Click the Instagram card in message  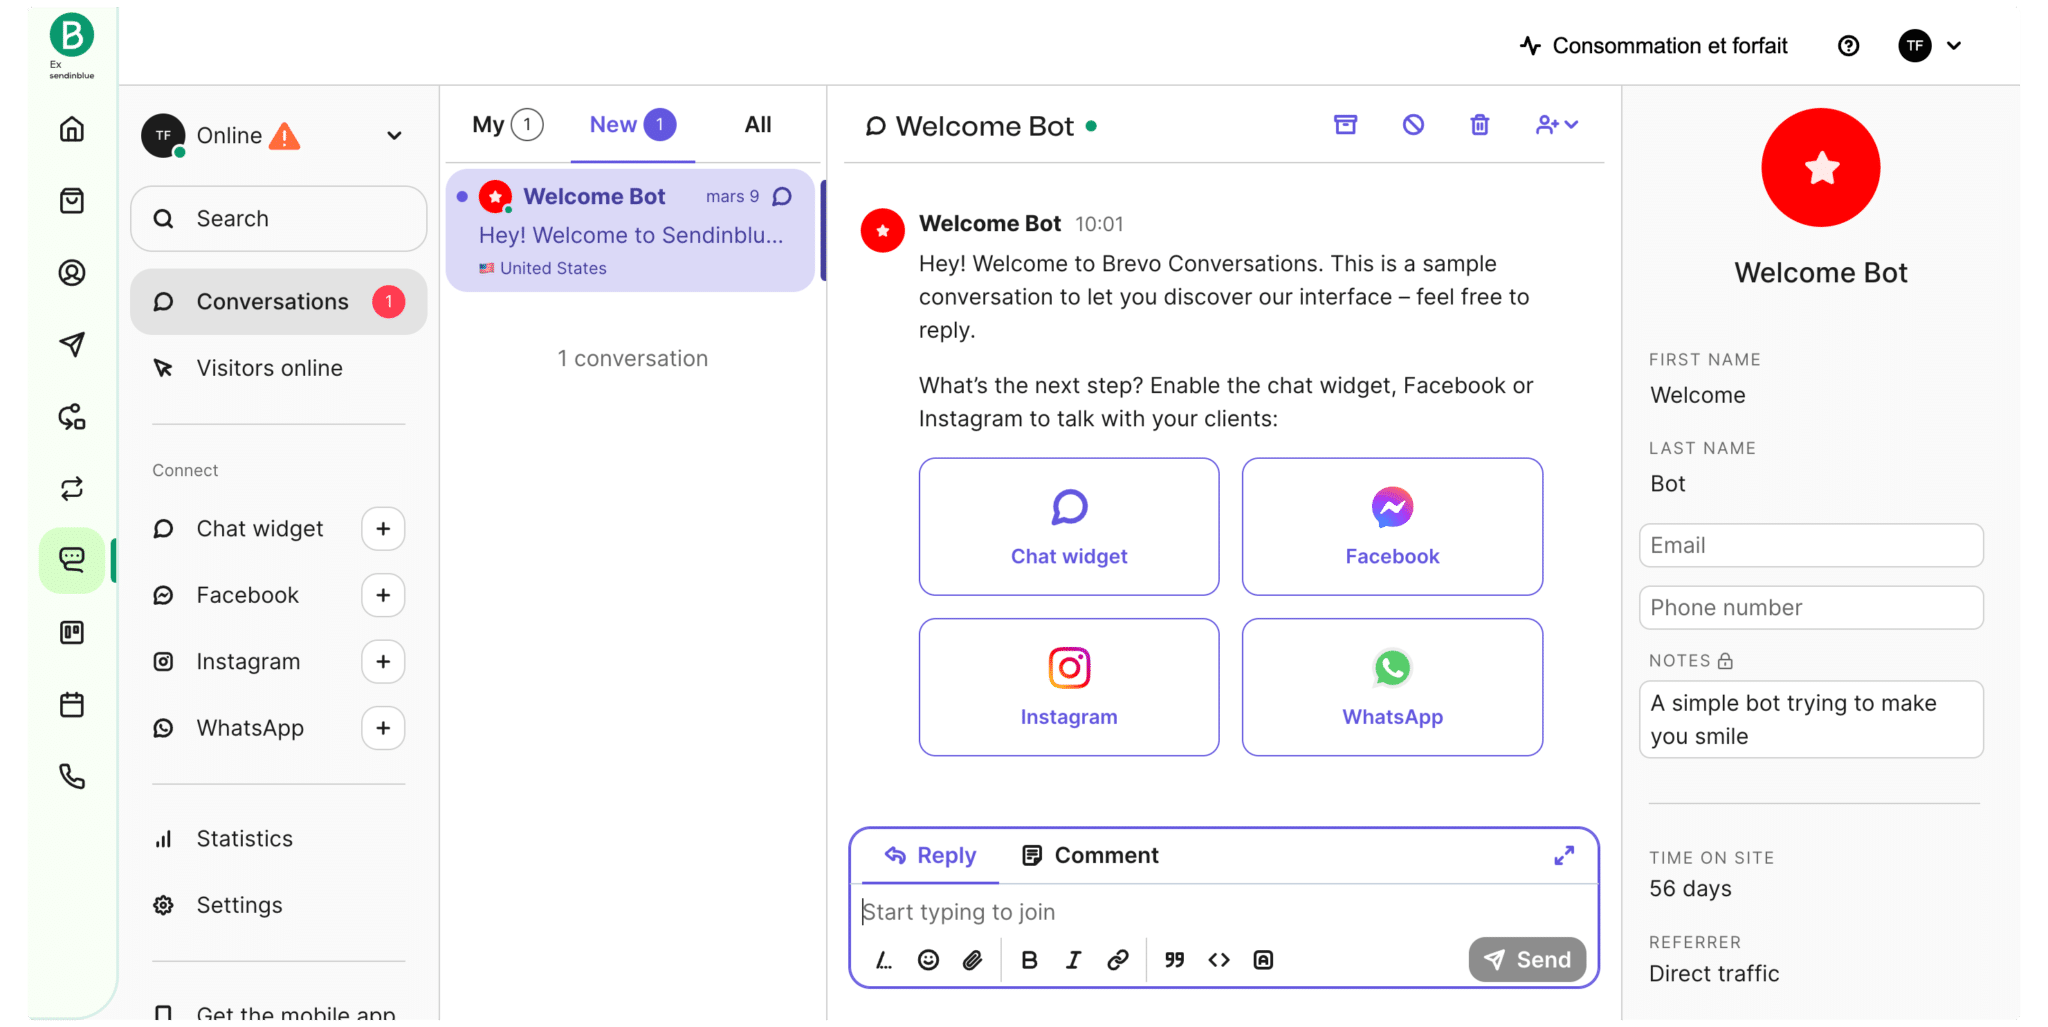pyautogui.click(x=1069, y=687)
